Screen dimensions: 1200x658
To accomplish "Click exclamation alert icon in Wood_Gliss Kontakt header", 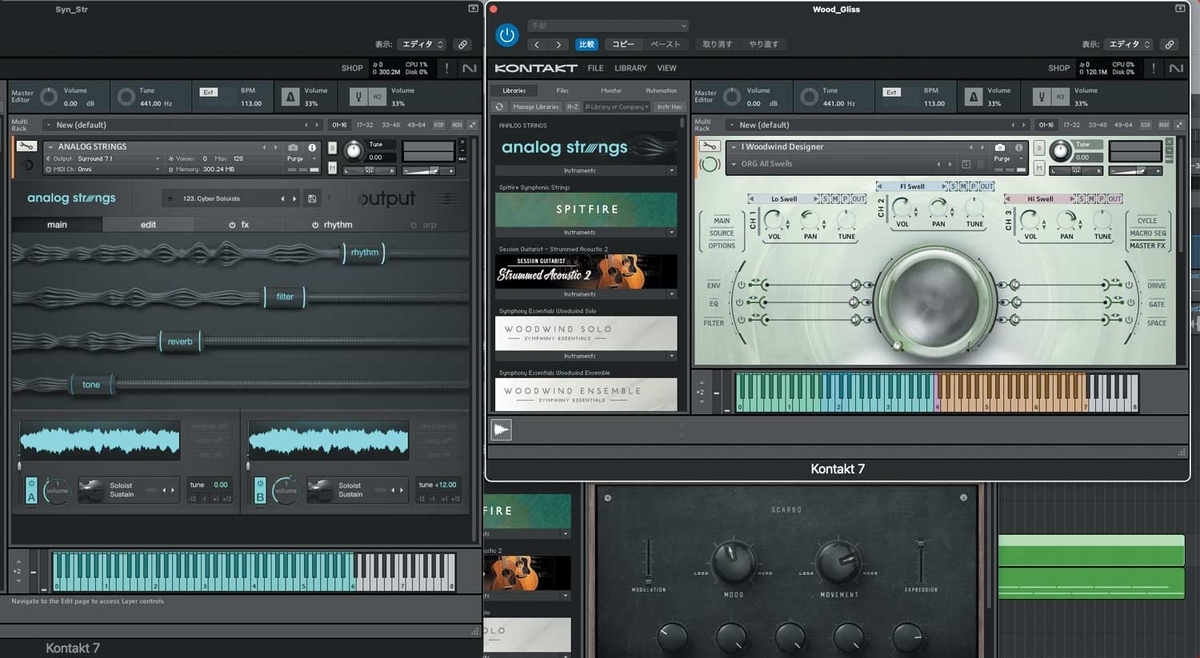I will pos(1151,68).
